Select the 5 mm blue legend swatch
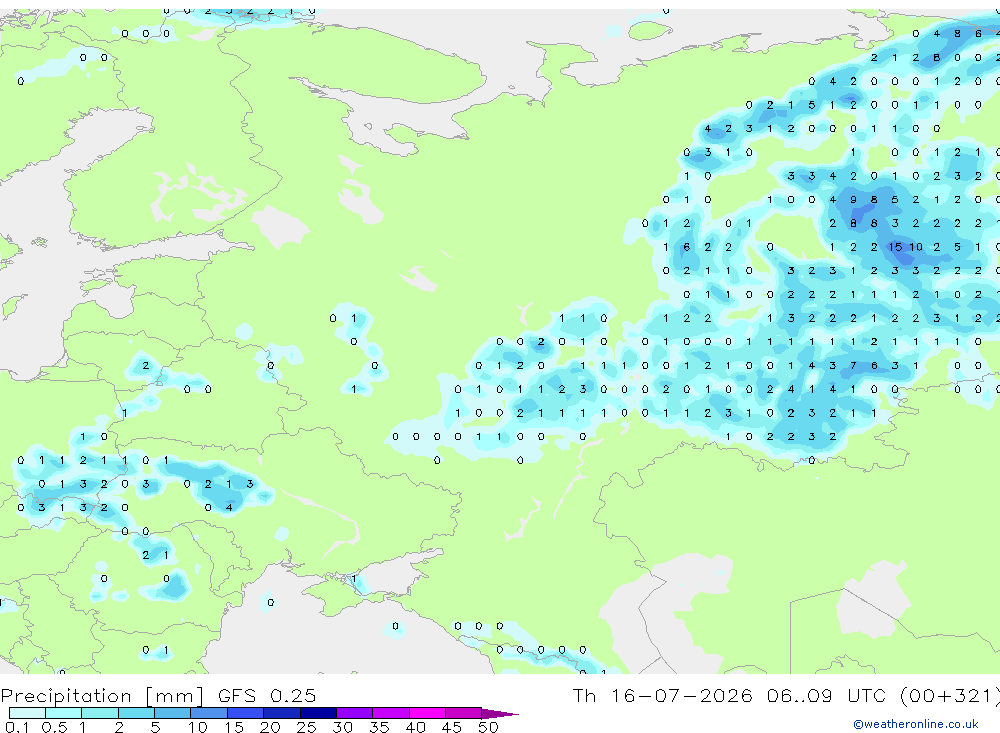The height and width of the screenshot is (733, 1000). pos(172,713)
